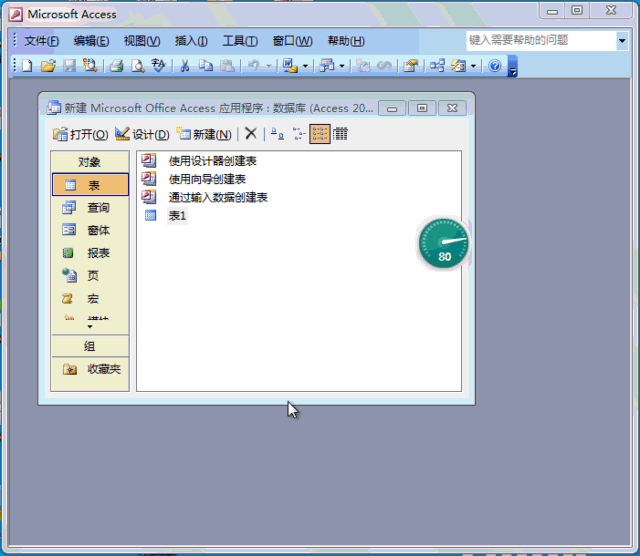
Task: Click the 打开(O) button
Action: [x=80, y=134]
